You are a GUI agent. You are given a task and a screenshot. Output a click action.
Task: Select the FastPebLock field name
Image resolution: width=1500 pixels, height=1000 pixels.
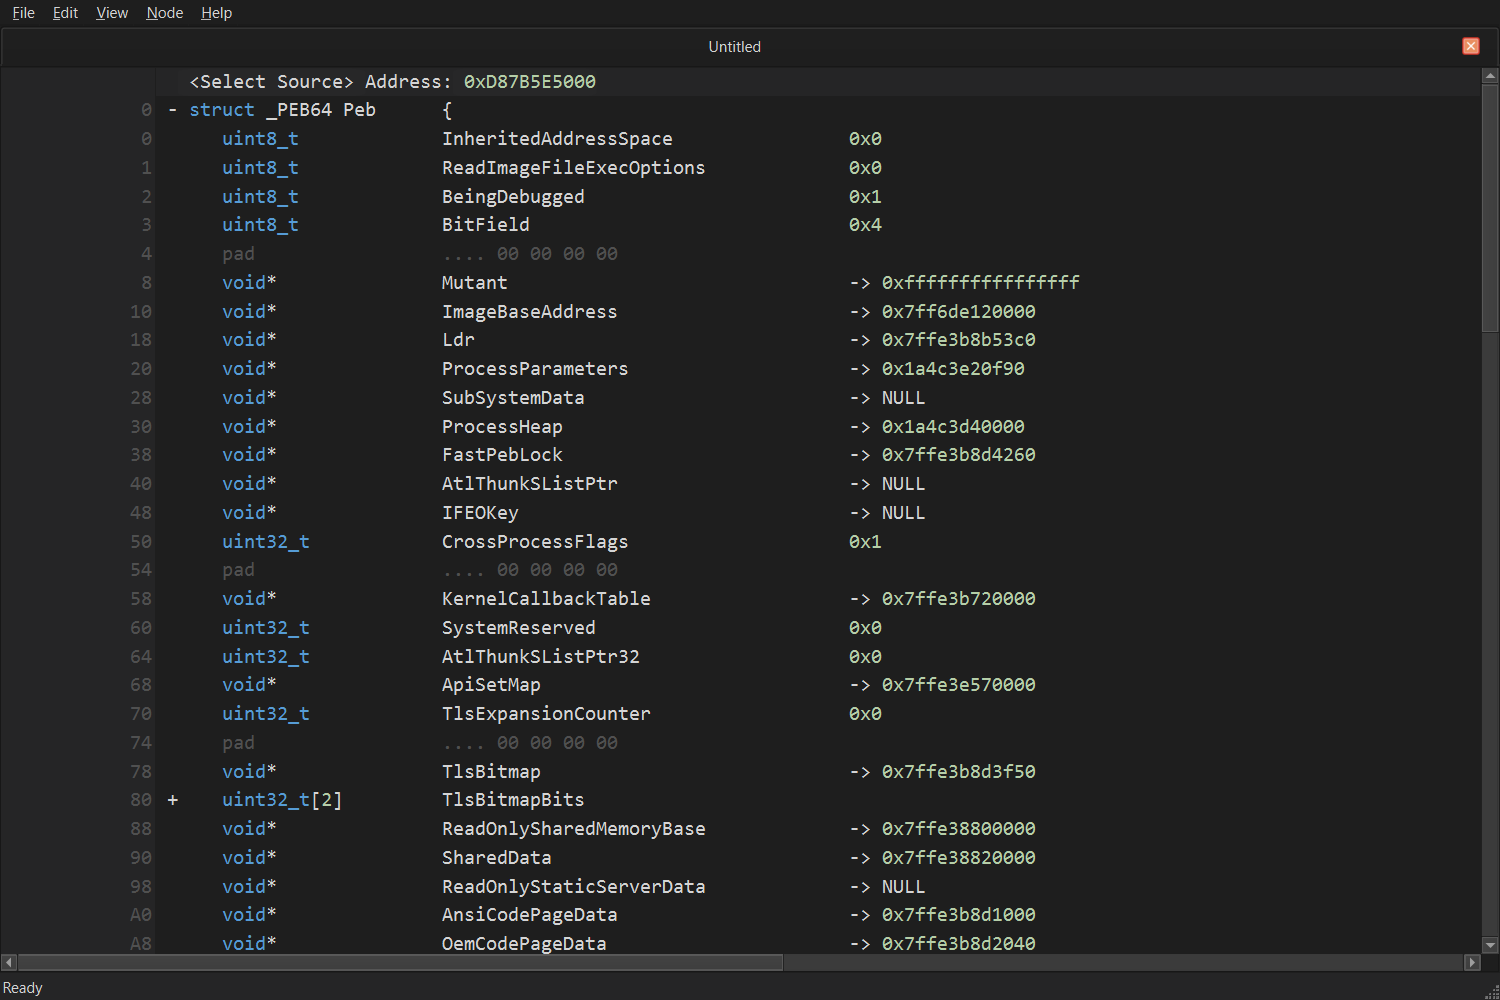pos(502,455)
